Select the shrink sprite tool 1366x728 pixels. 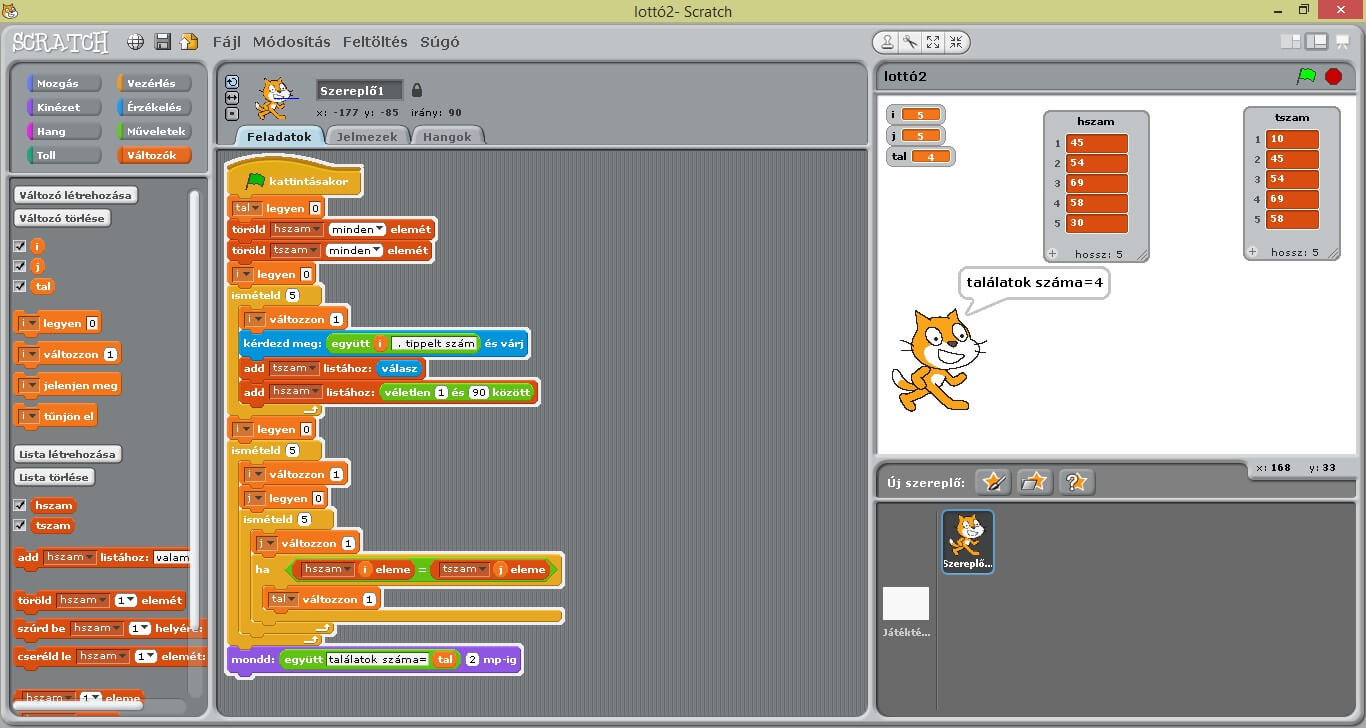pos(956,42)
